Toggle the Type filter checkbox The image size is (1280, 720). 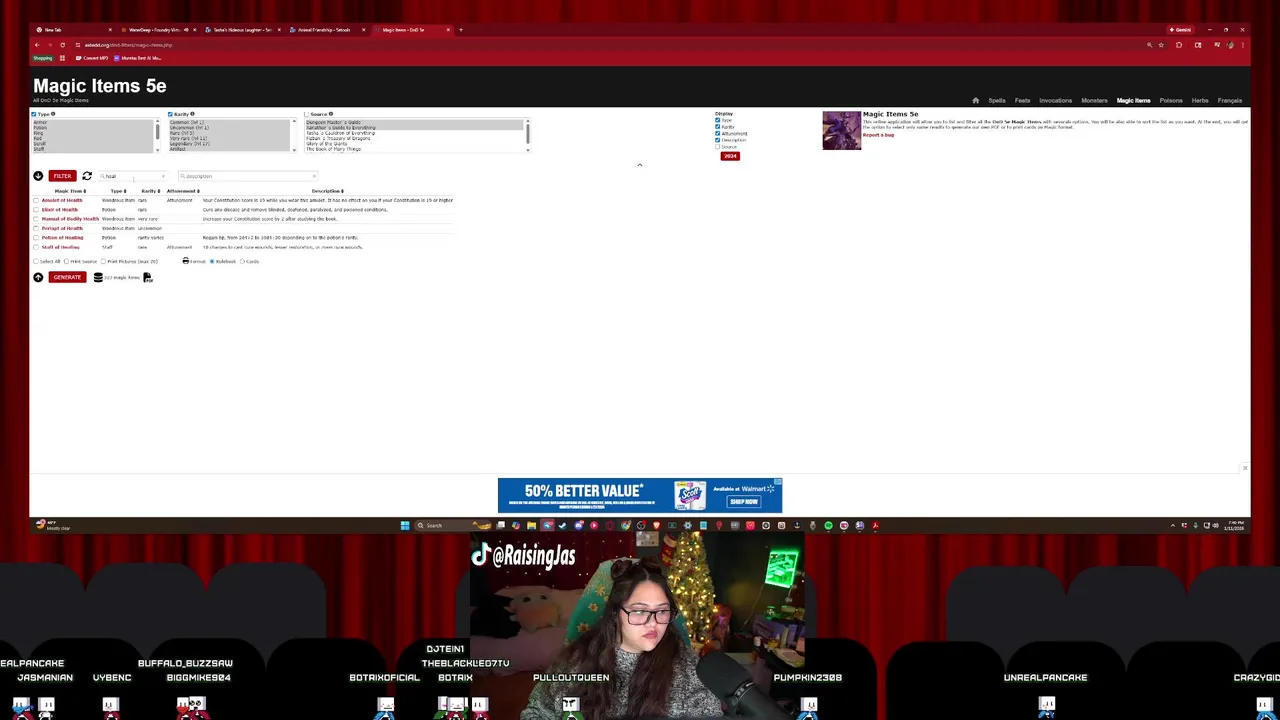click(x=34, y=114)
